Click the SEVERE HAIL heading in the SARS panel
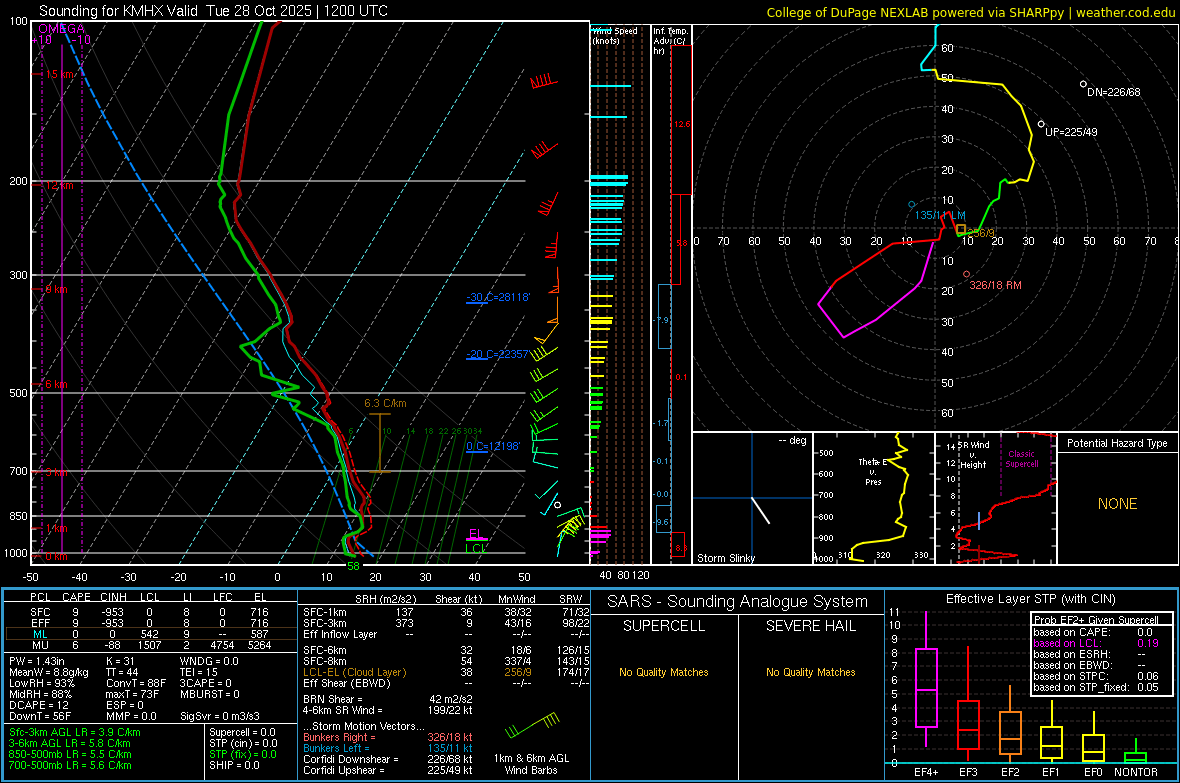 [x=809, y=626]
